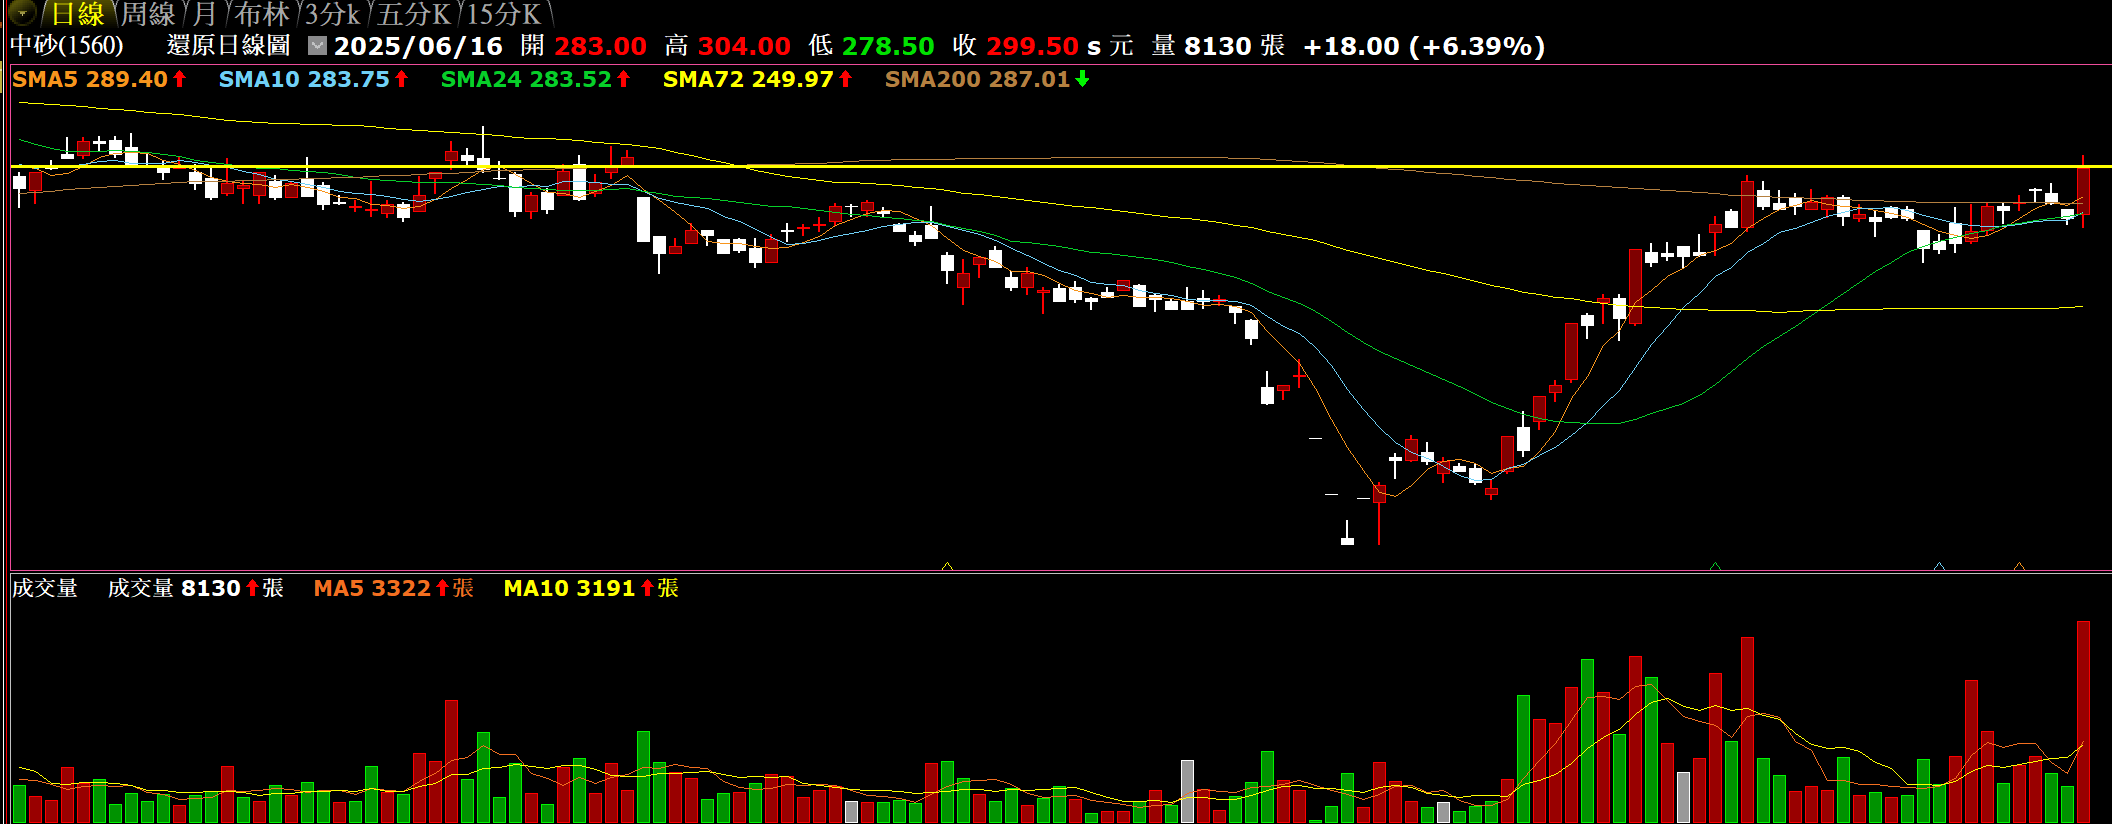
Task: Open the 15分K chart tab
Action: 503,14
